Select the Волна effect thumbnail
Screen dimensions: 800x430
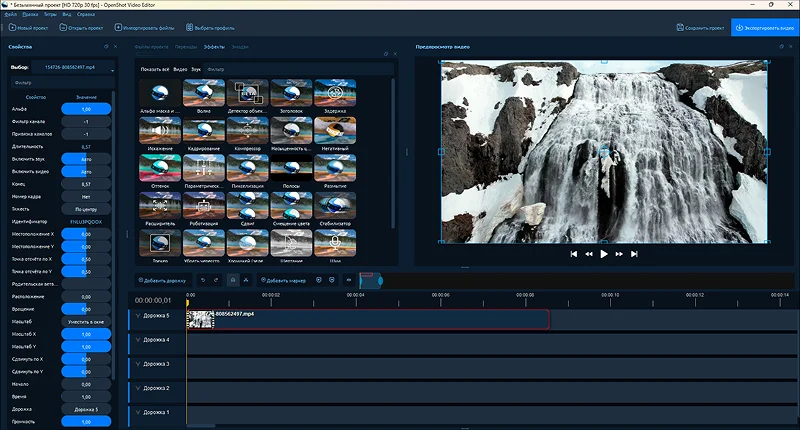[x=204, y=92]
